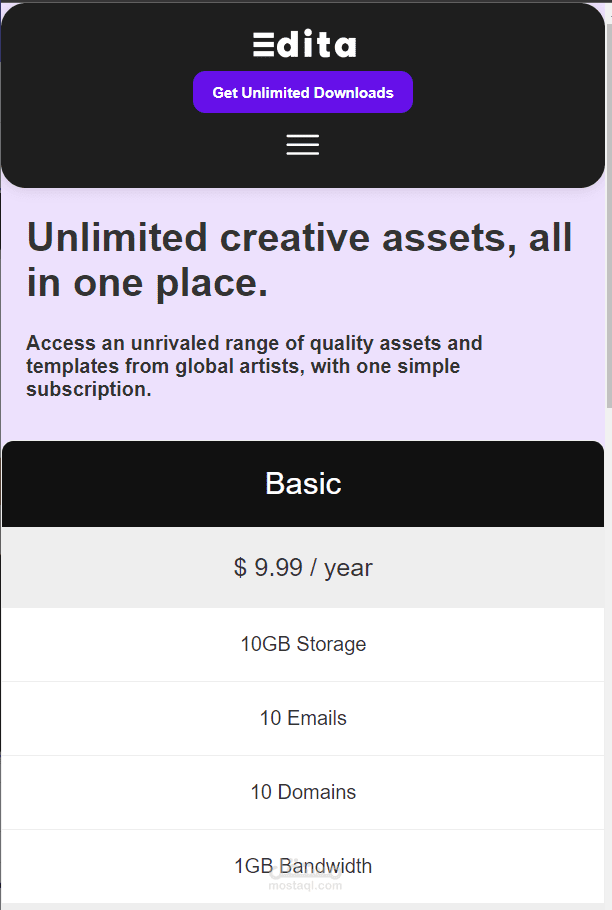Choose the 10 Domains feature row
This screenshot has width=612, height=910.
pos(303,792)
